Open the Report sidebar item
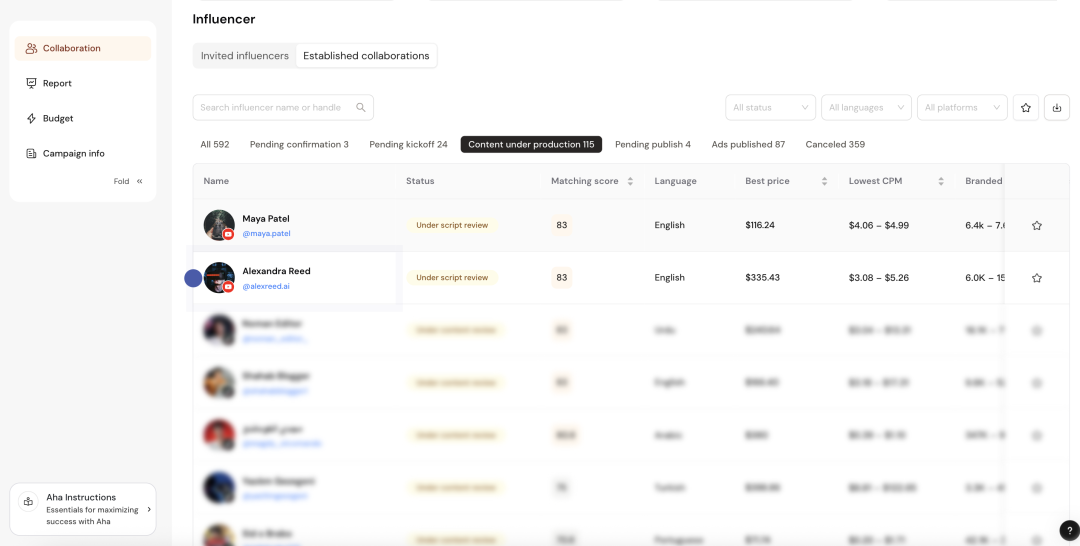 tap(57, 83)
